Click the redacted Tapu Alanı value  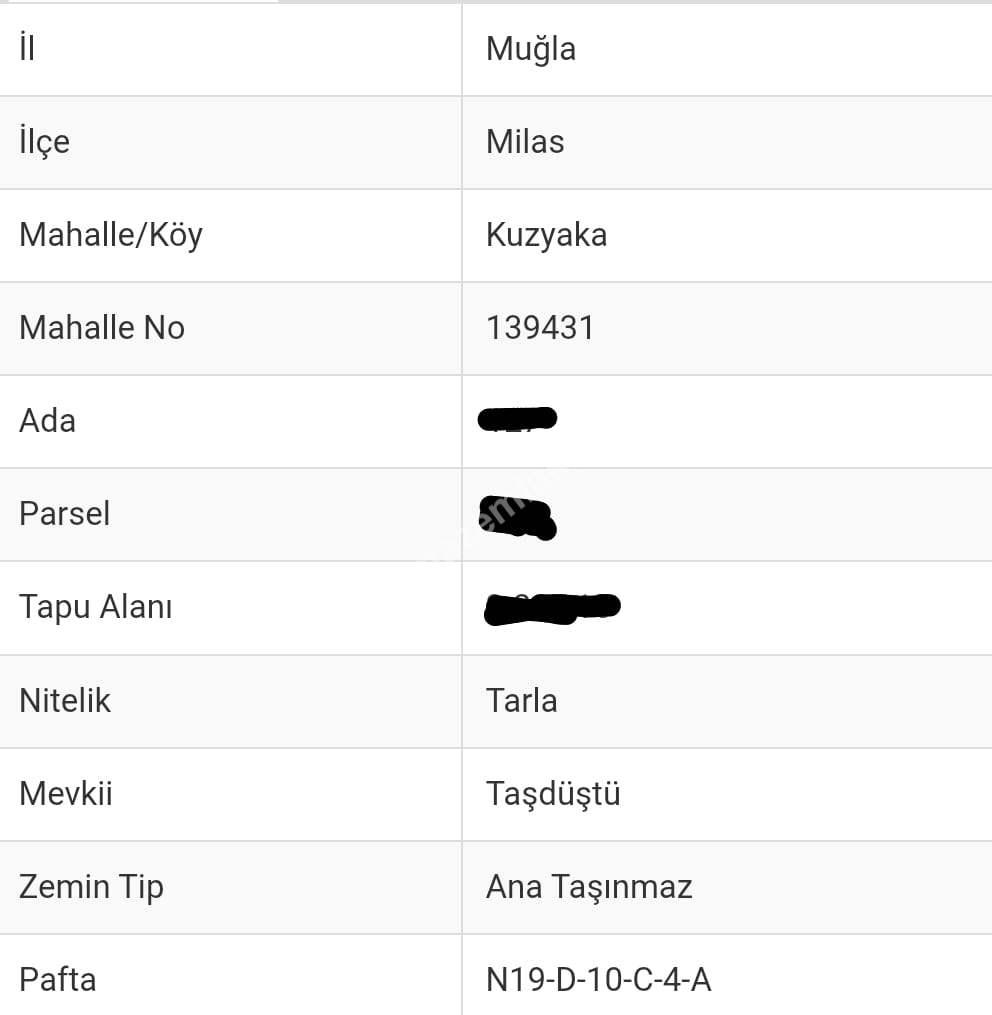(552, 608)
